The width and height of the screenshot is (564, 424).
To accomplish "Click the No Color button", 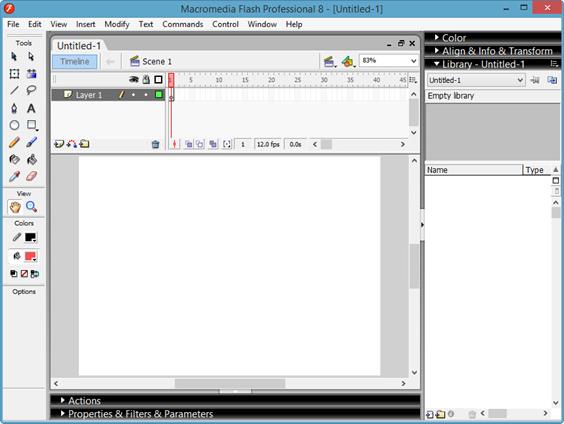I will coord(24,274).
